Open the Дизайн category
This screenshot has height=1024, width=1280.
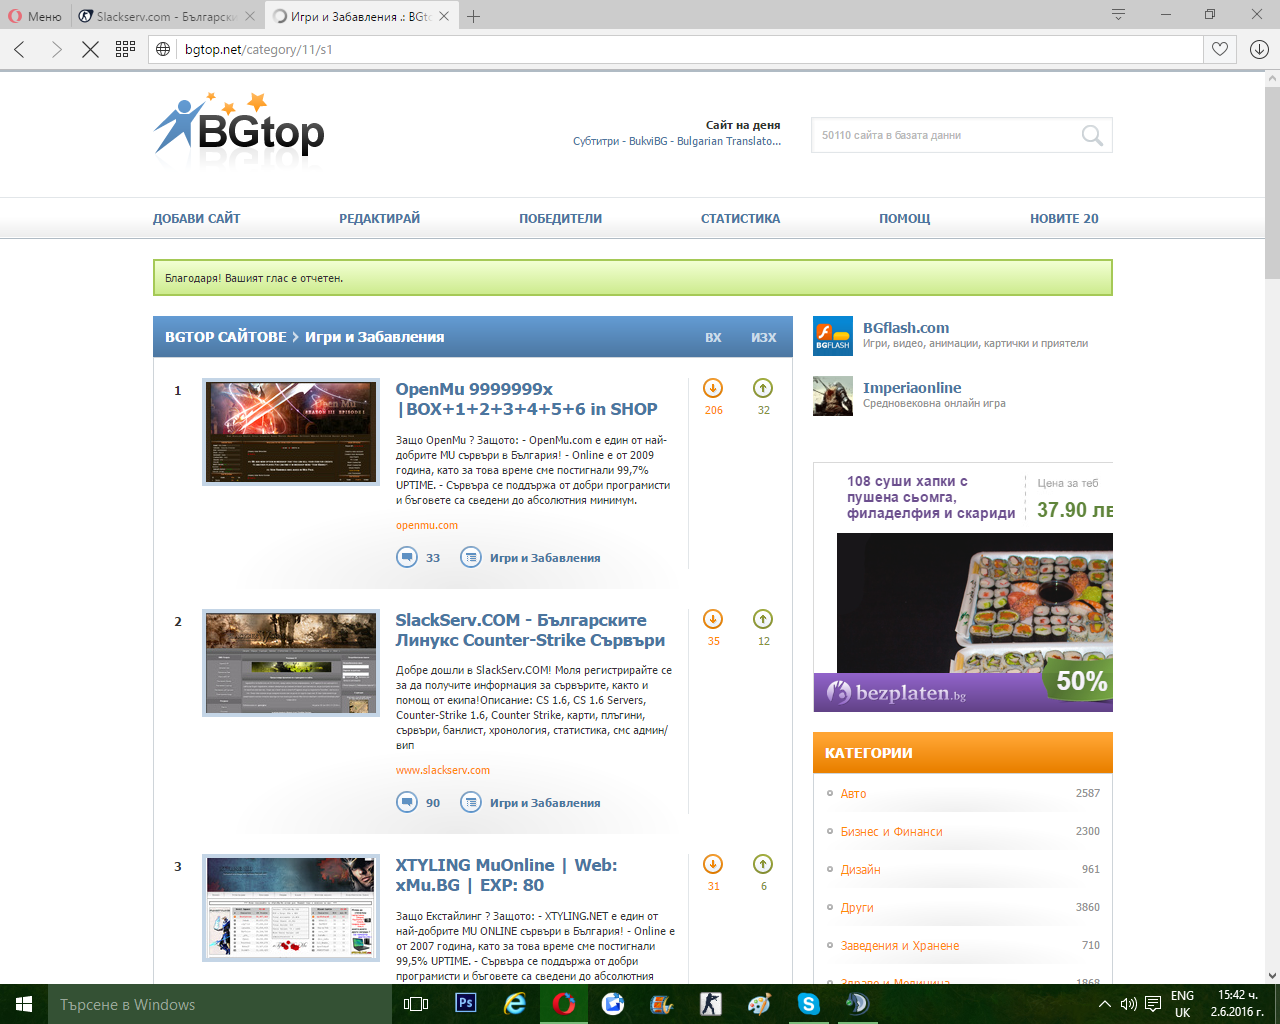pos(861,869)
